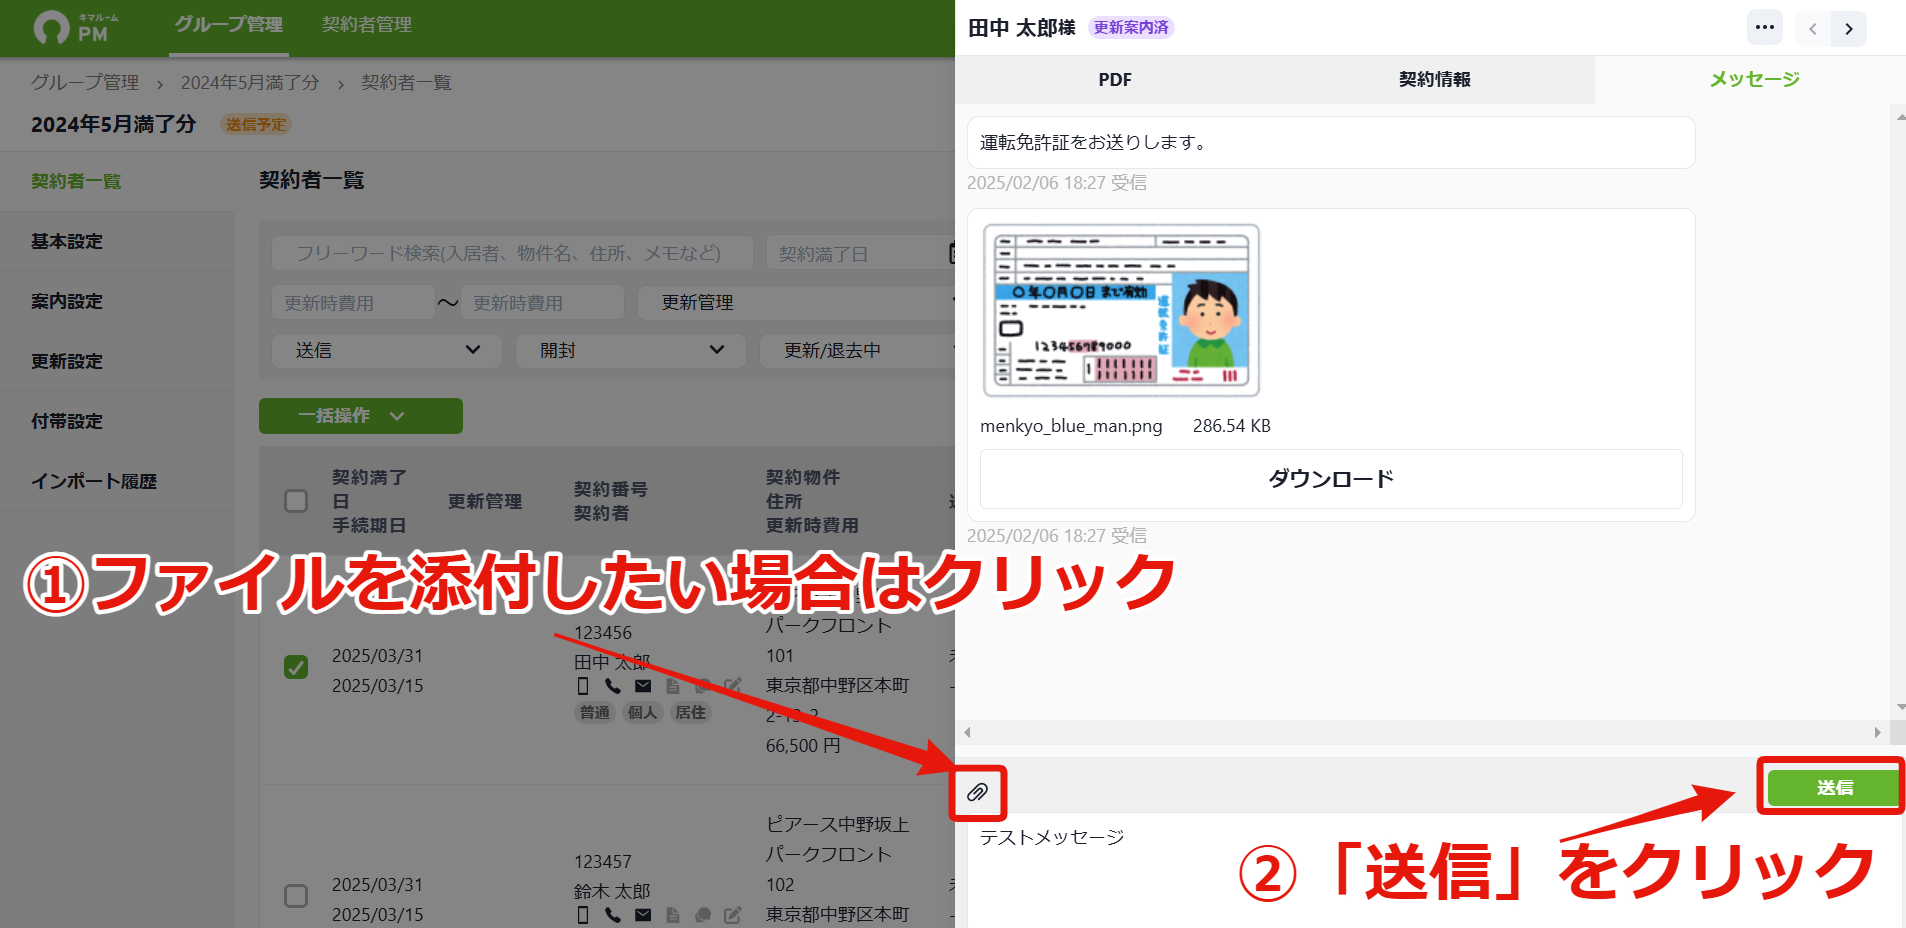The width and height of the screenshot is (1906, 928).
Task: Click the message text area with テストメッセージ
Action: coord(1434,870)
